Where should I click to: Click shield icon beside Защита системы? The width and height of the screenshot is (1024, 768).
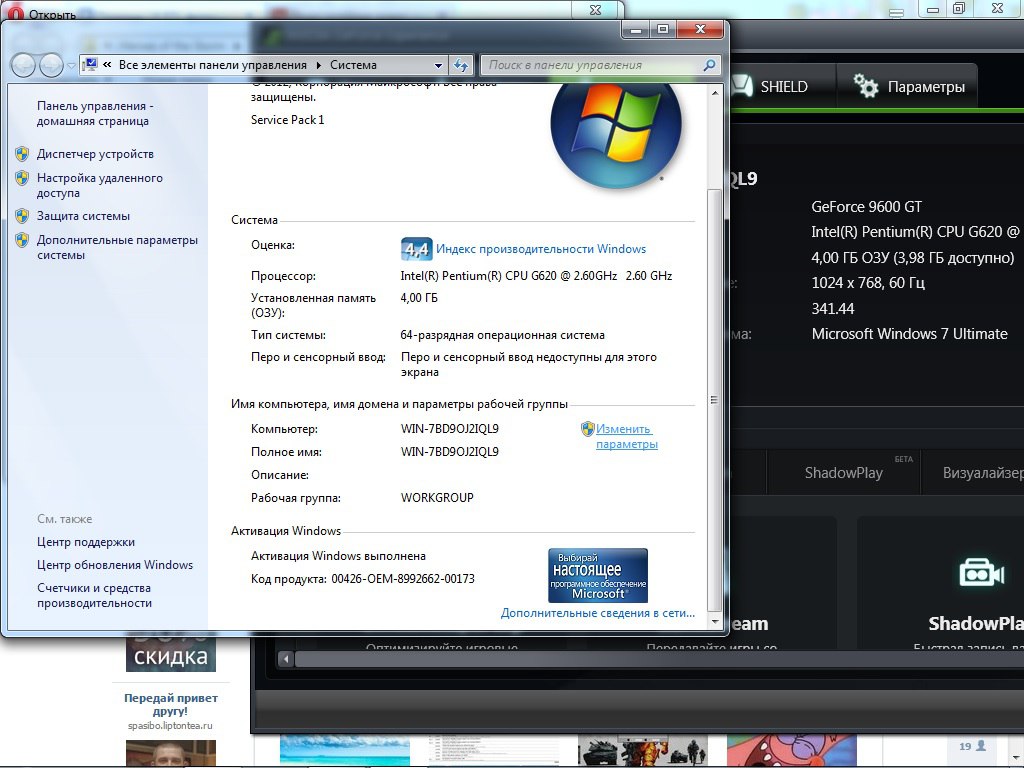tap(22, 216)
